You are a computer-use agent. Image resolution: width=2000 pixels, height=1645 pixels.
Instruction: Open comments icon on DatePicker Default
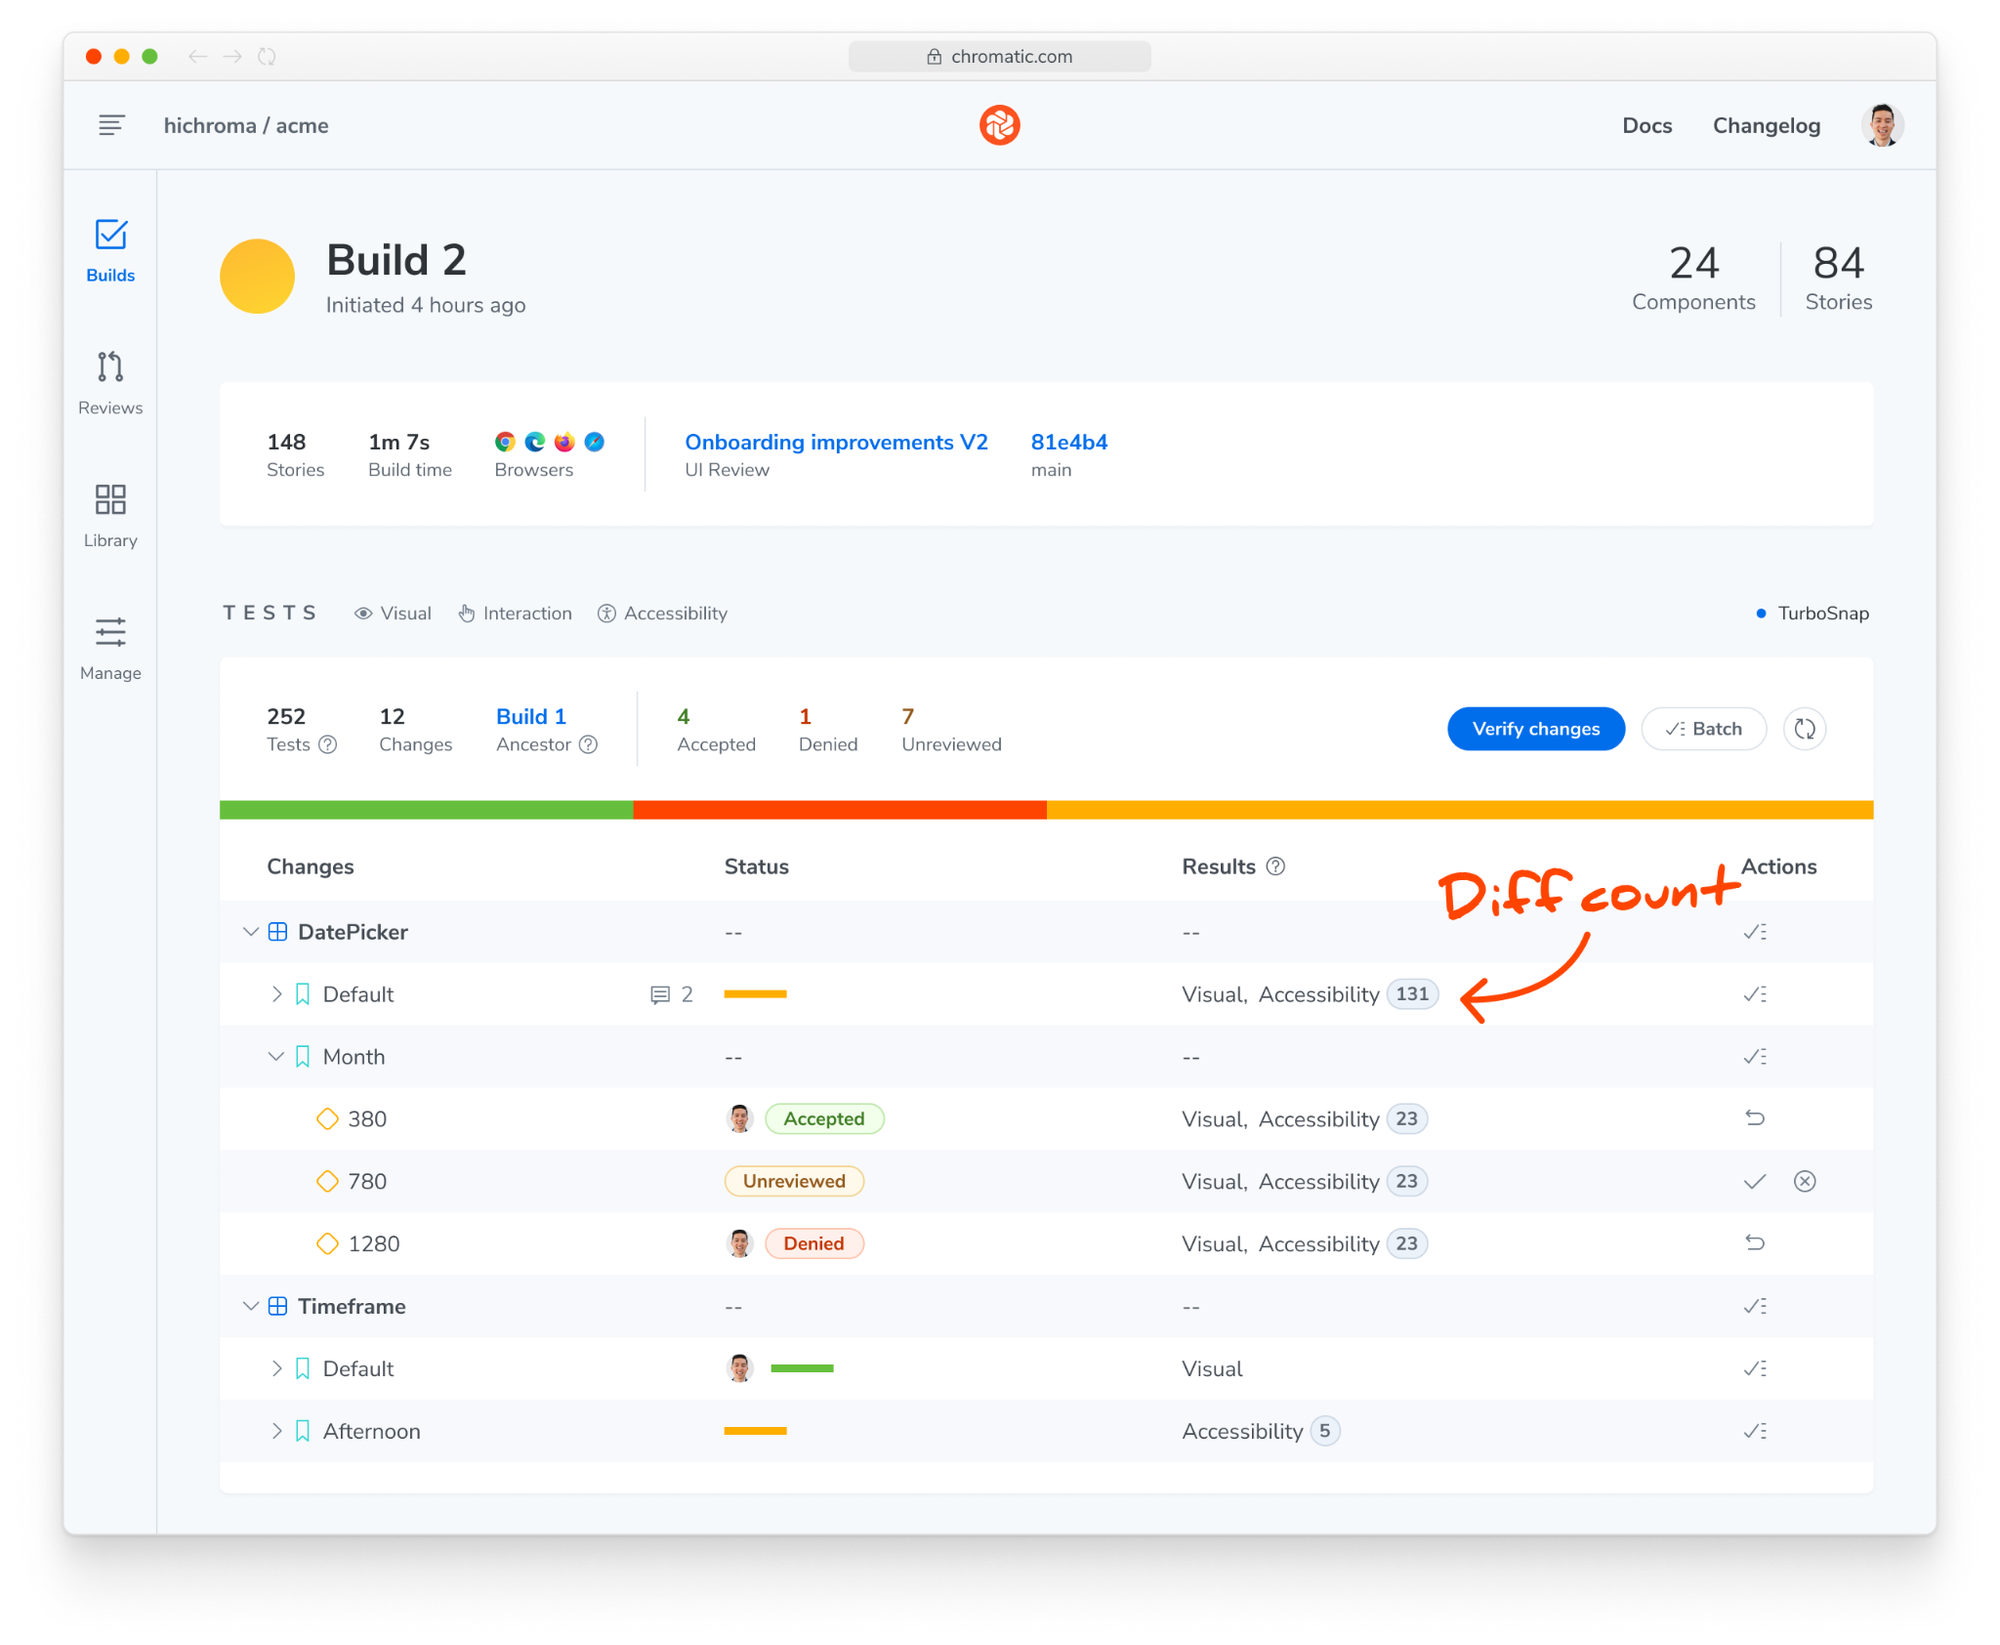point(660,994)
